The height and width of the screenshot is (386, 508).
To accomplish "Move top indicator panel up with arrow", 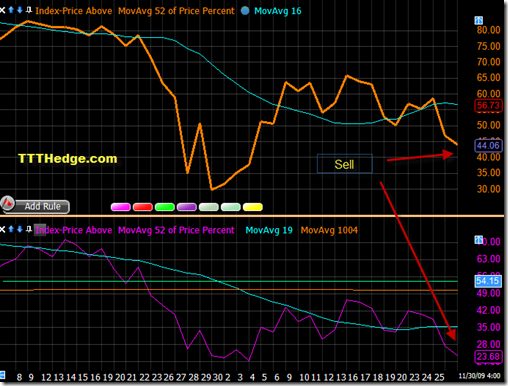I will [11, 10].
